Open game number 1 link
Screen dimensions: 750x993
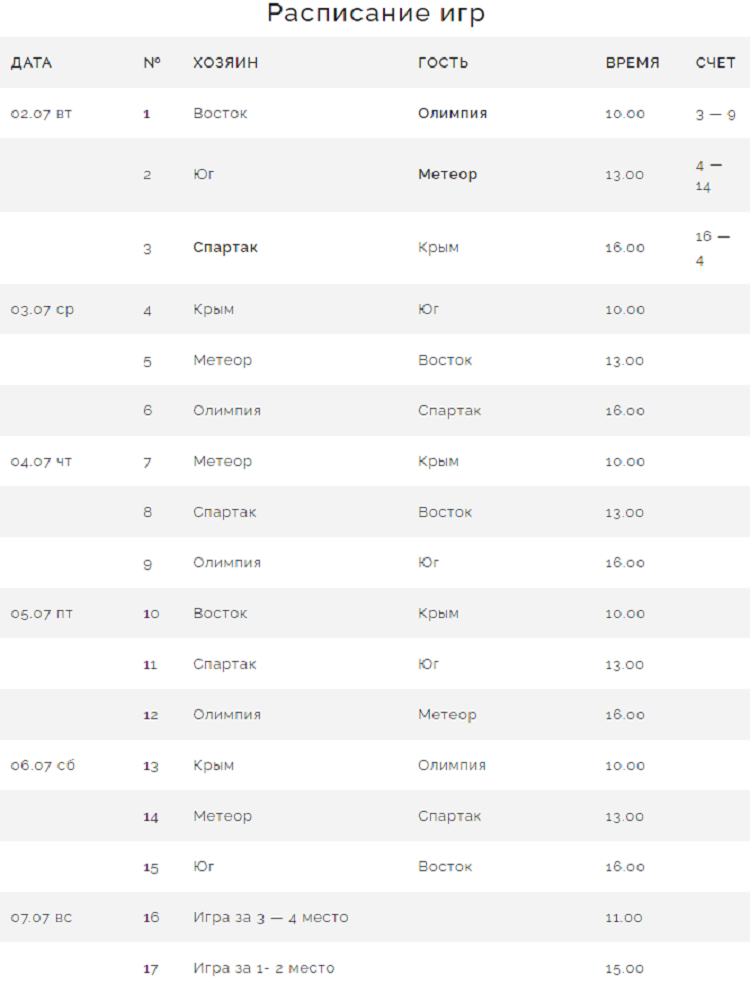click(x=147, y=114)
